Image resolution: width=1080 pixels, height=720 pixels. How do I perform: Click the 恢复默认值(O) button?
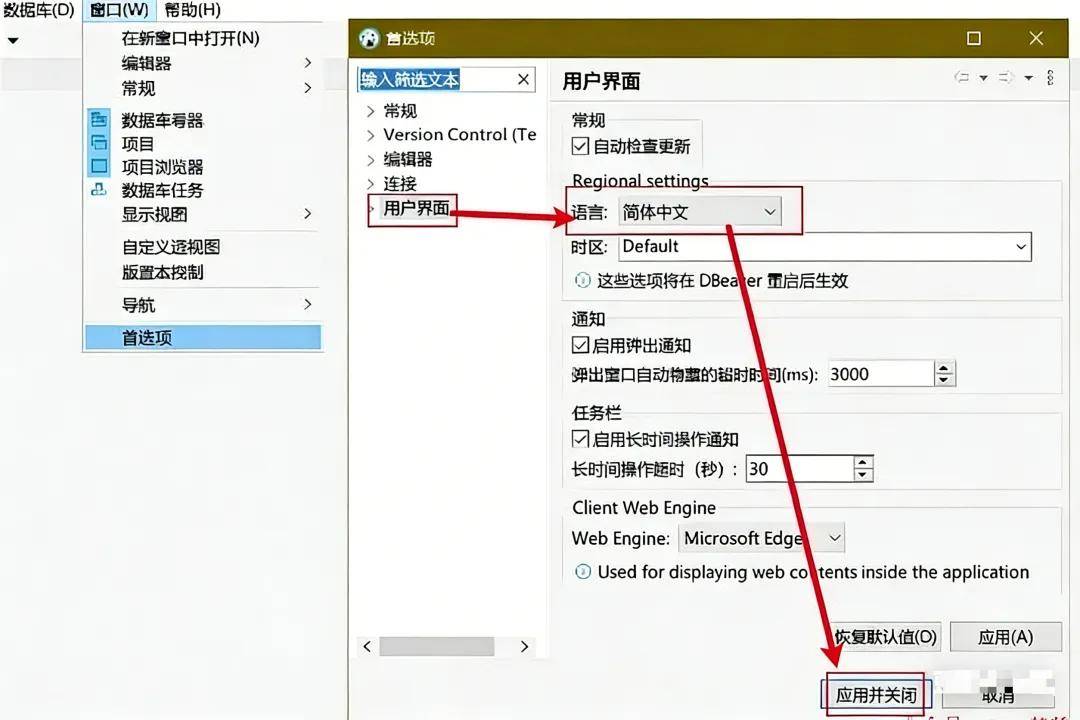coord(886,637)
